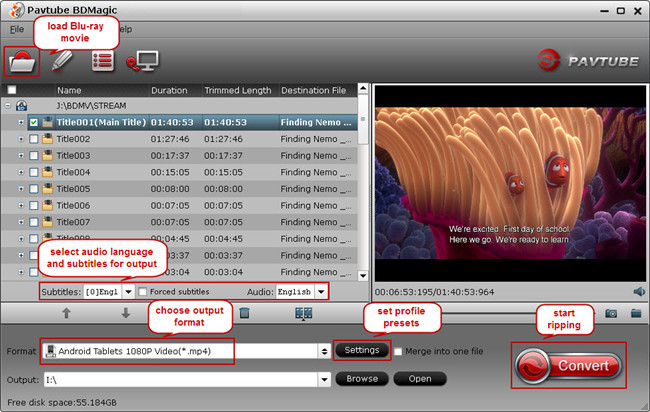Enable Merge into one file checkbox

coord(398,351)
